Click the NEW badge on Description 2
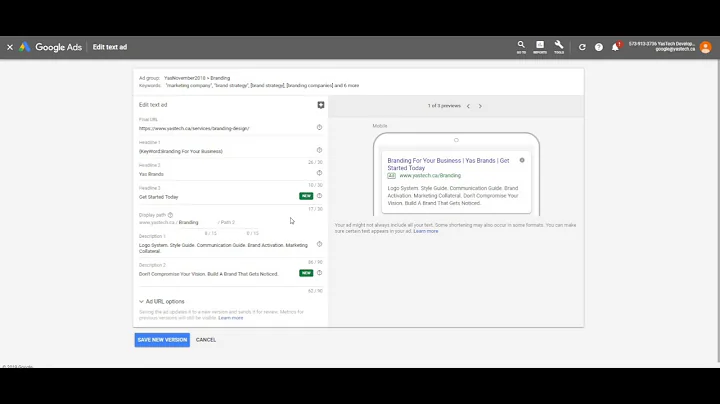This screenshot has height=404, width=720. click(x=306, y=273)
